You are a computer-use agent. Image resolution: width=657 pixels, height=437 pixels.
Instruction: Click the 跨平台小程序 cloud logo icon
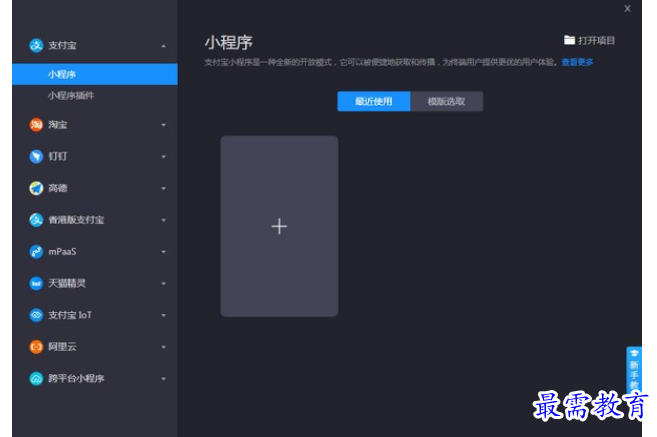[36, 378]
